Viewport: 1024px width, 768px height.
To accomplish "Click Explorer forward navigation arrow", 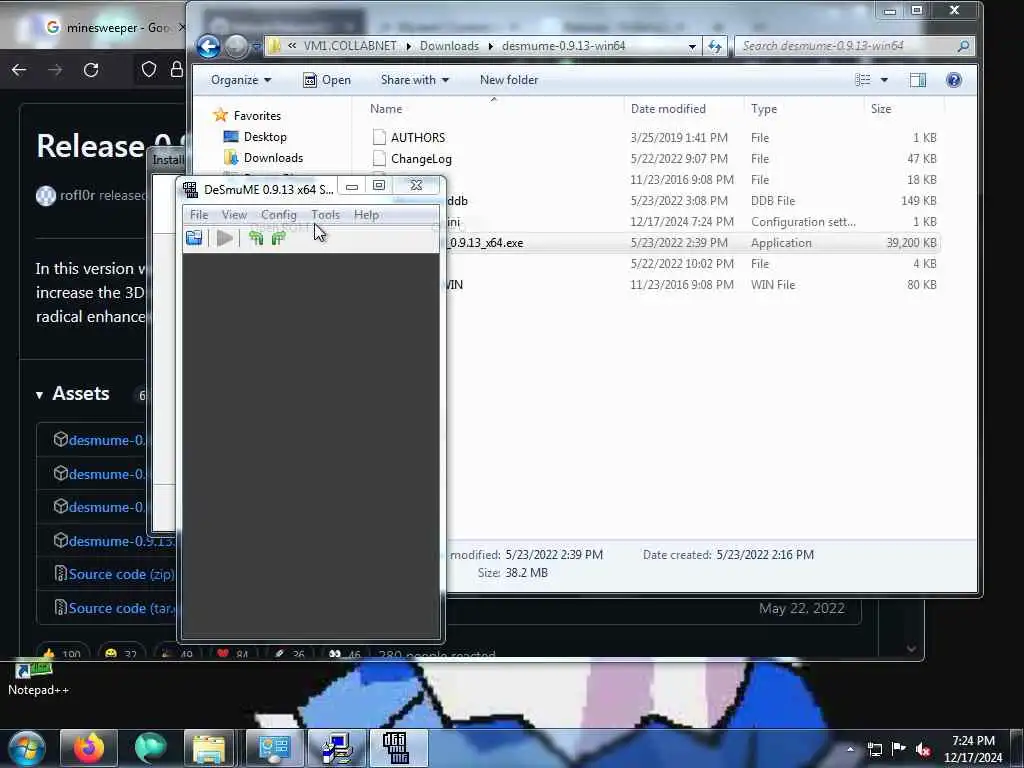I will coord(236,46).
